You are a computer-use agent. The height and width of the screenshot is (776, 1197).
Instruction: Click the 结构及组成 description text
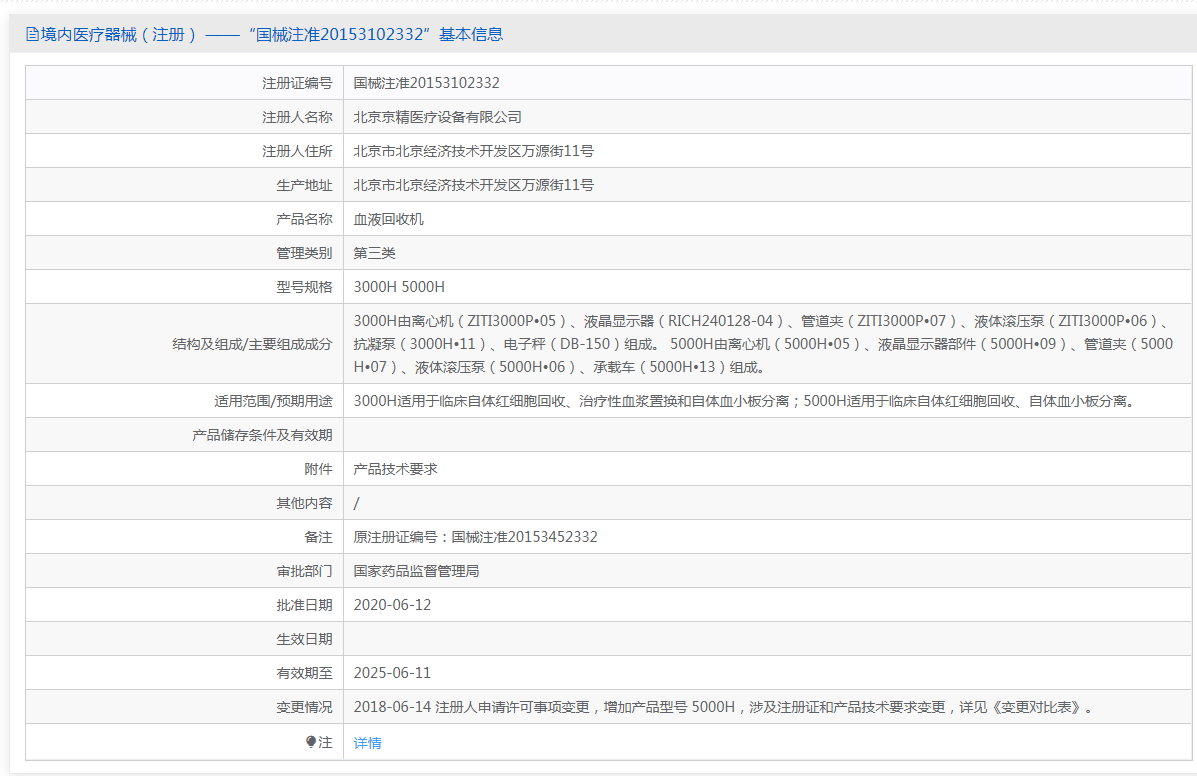pos(760,344)
